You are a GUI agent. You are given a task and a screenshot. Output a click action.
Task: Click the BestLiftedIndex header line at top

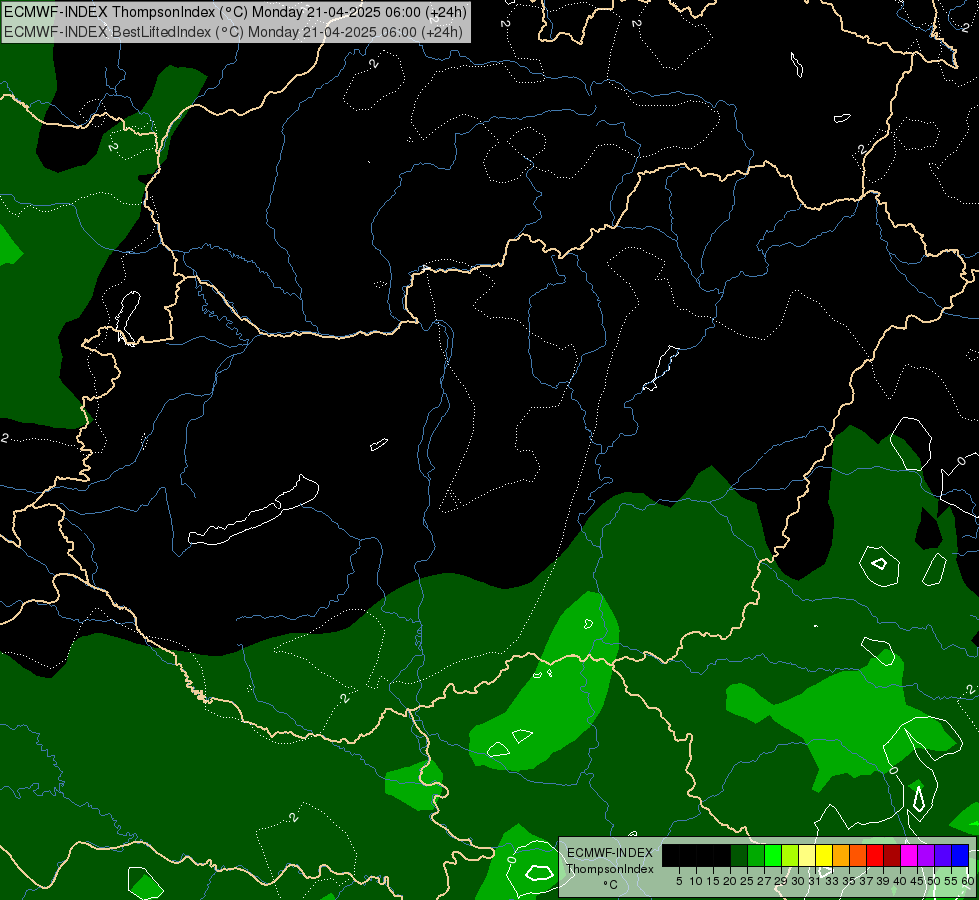[234, 32]
